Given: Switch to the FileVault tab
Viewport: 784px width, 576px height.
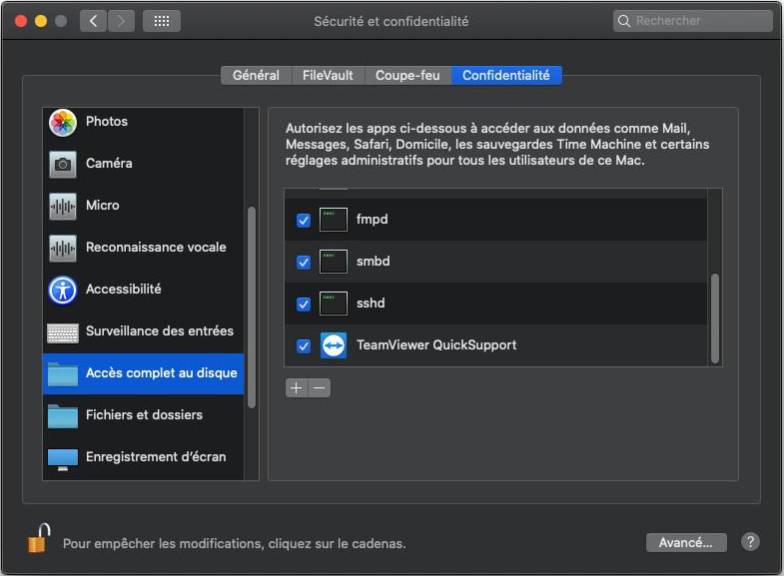Looking at the screenshot, I should [328, 76].
